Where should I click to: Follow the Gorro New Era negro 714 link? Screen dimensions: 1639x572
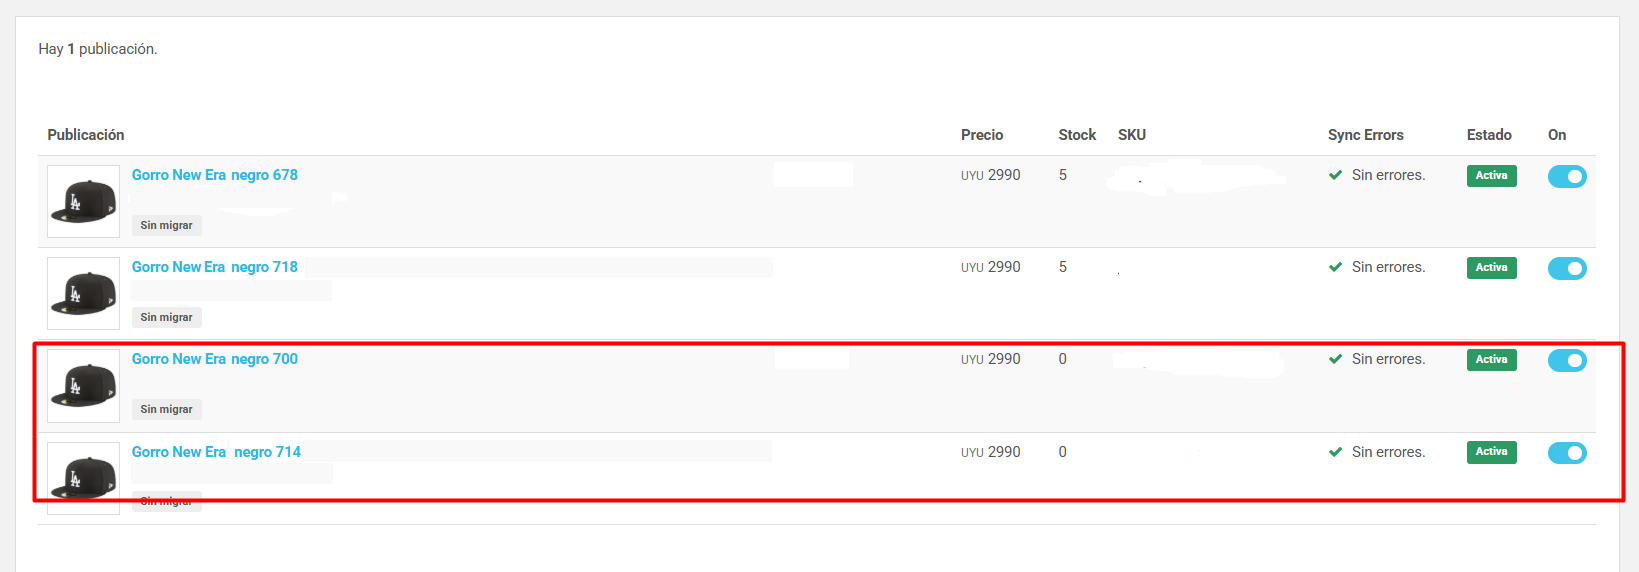click(x=216, y=452)
